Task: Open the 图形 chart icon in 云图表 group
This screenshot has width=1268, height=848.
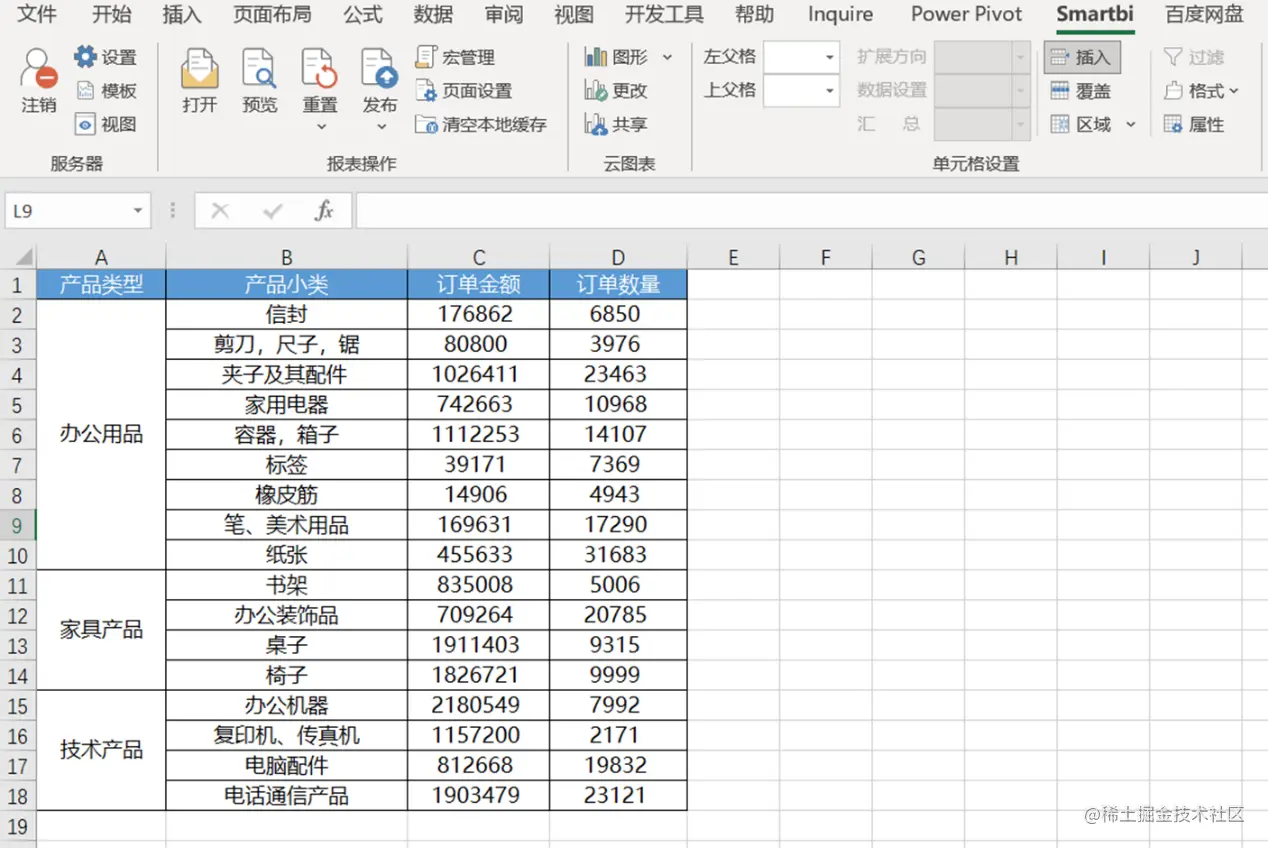Action: [x=618, y=56]
